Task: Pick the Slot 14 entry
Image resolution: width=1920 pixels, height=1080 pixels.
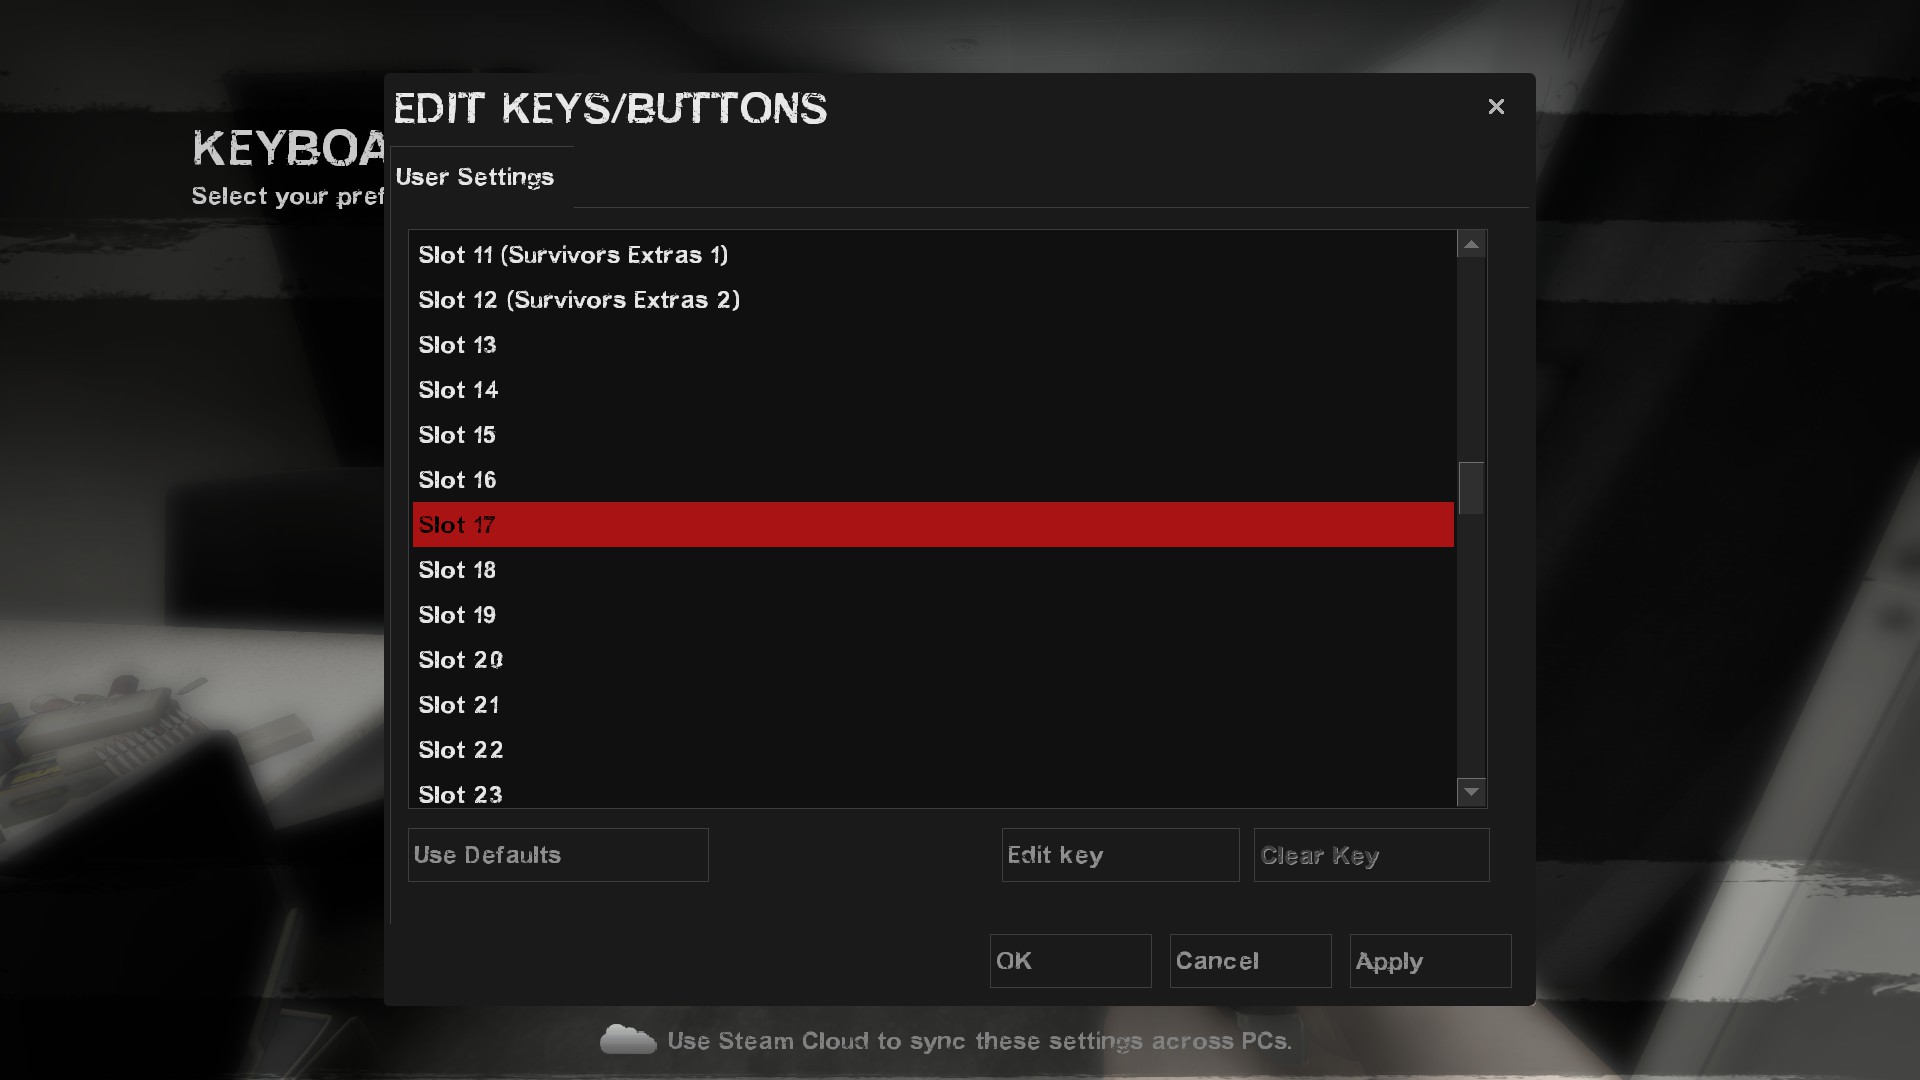Action: 458,390
